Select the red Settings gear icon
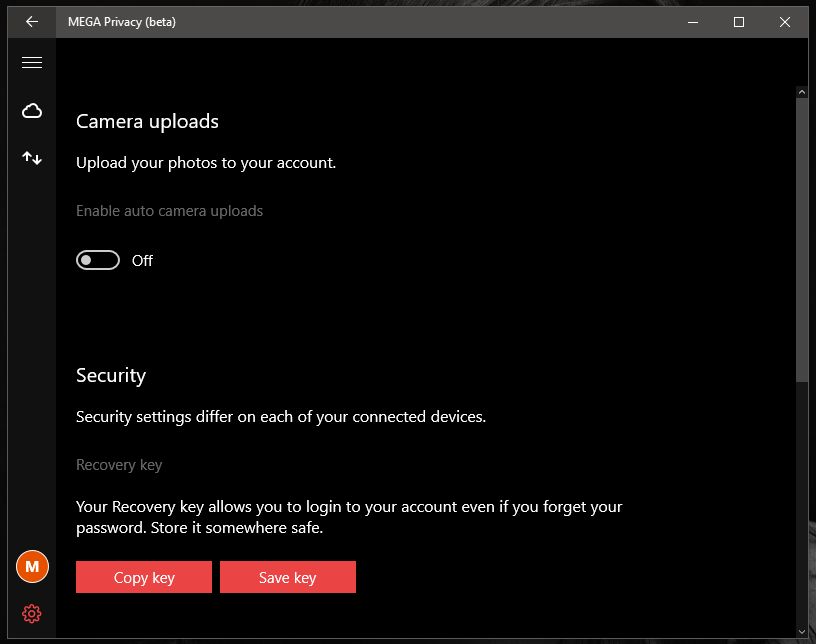This screenshot has width=816, height=644. pyautogui.click(x=32, y=614)
